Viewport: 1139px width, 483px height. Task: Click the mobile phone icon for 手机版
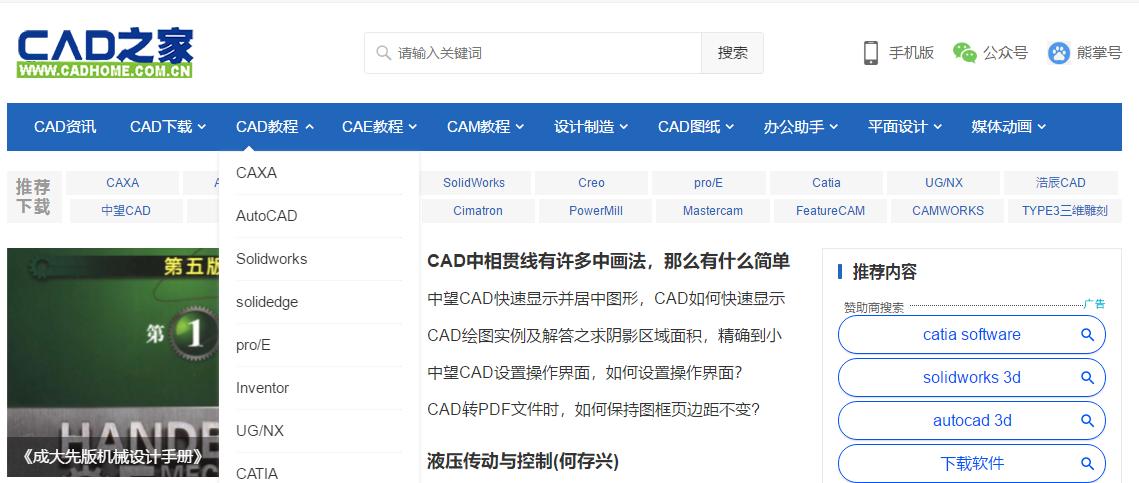(870, 52)
